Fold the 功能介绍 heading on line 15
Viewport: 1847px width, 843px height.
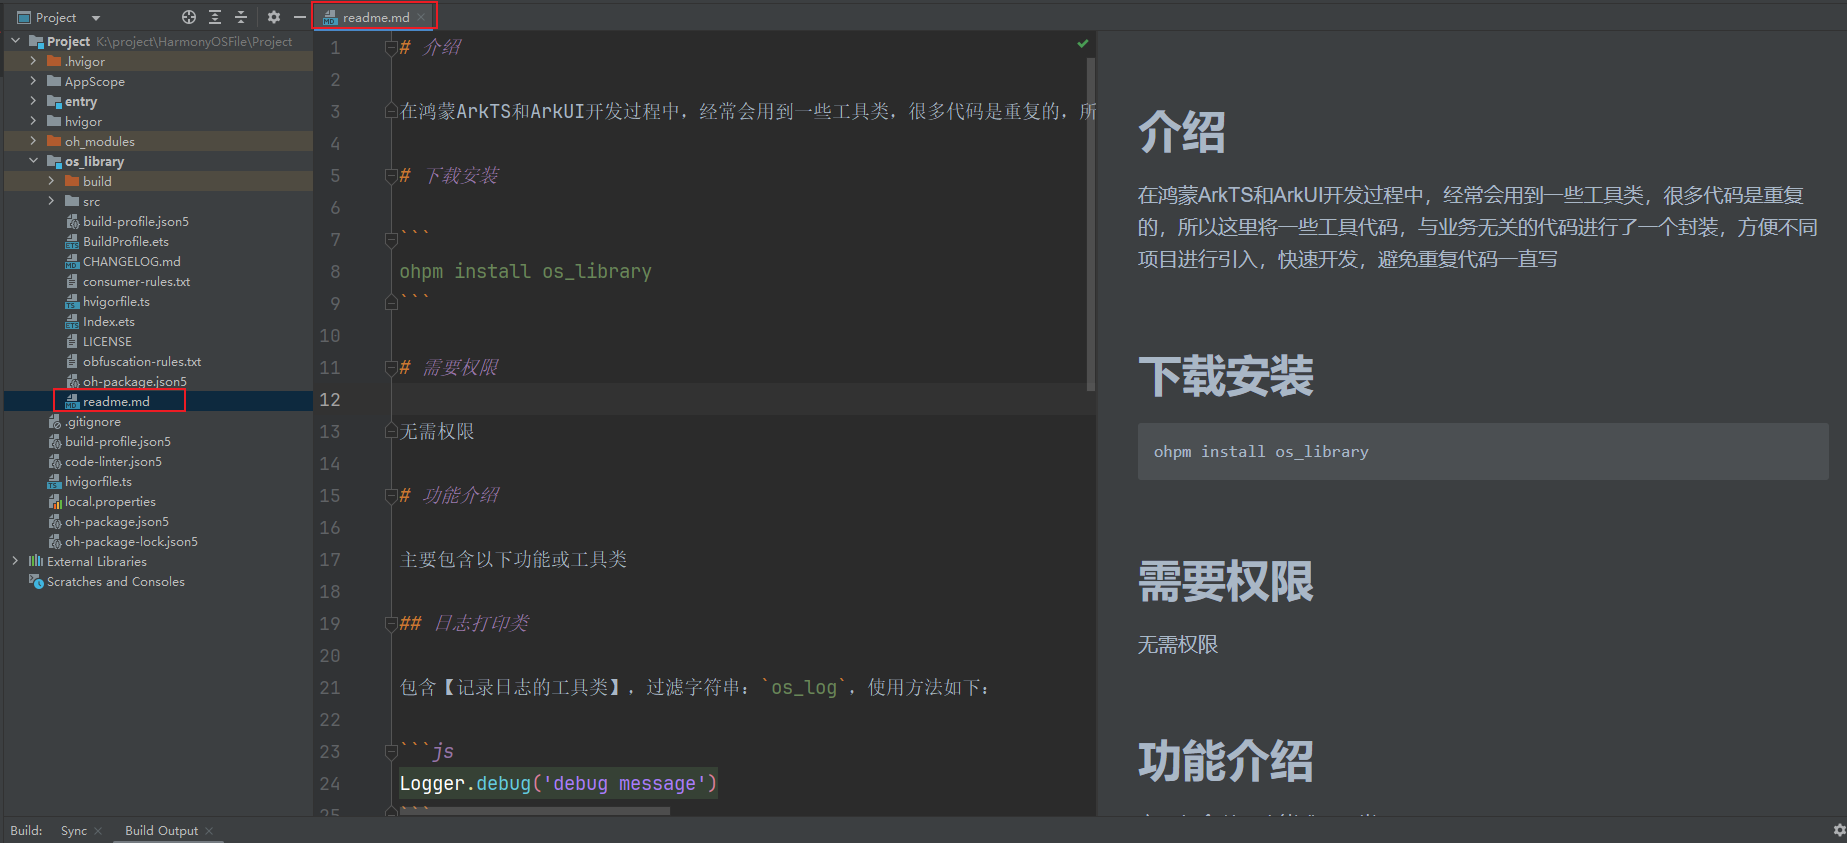(x=391, y=495)
